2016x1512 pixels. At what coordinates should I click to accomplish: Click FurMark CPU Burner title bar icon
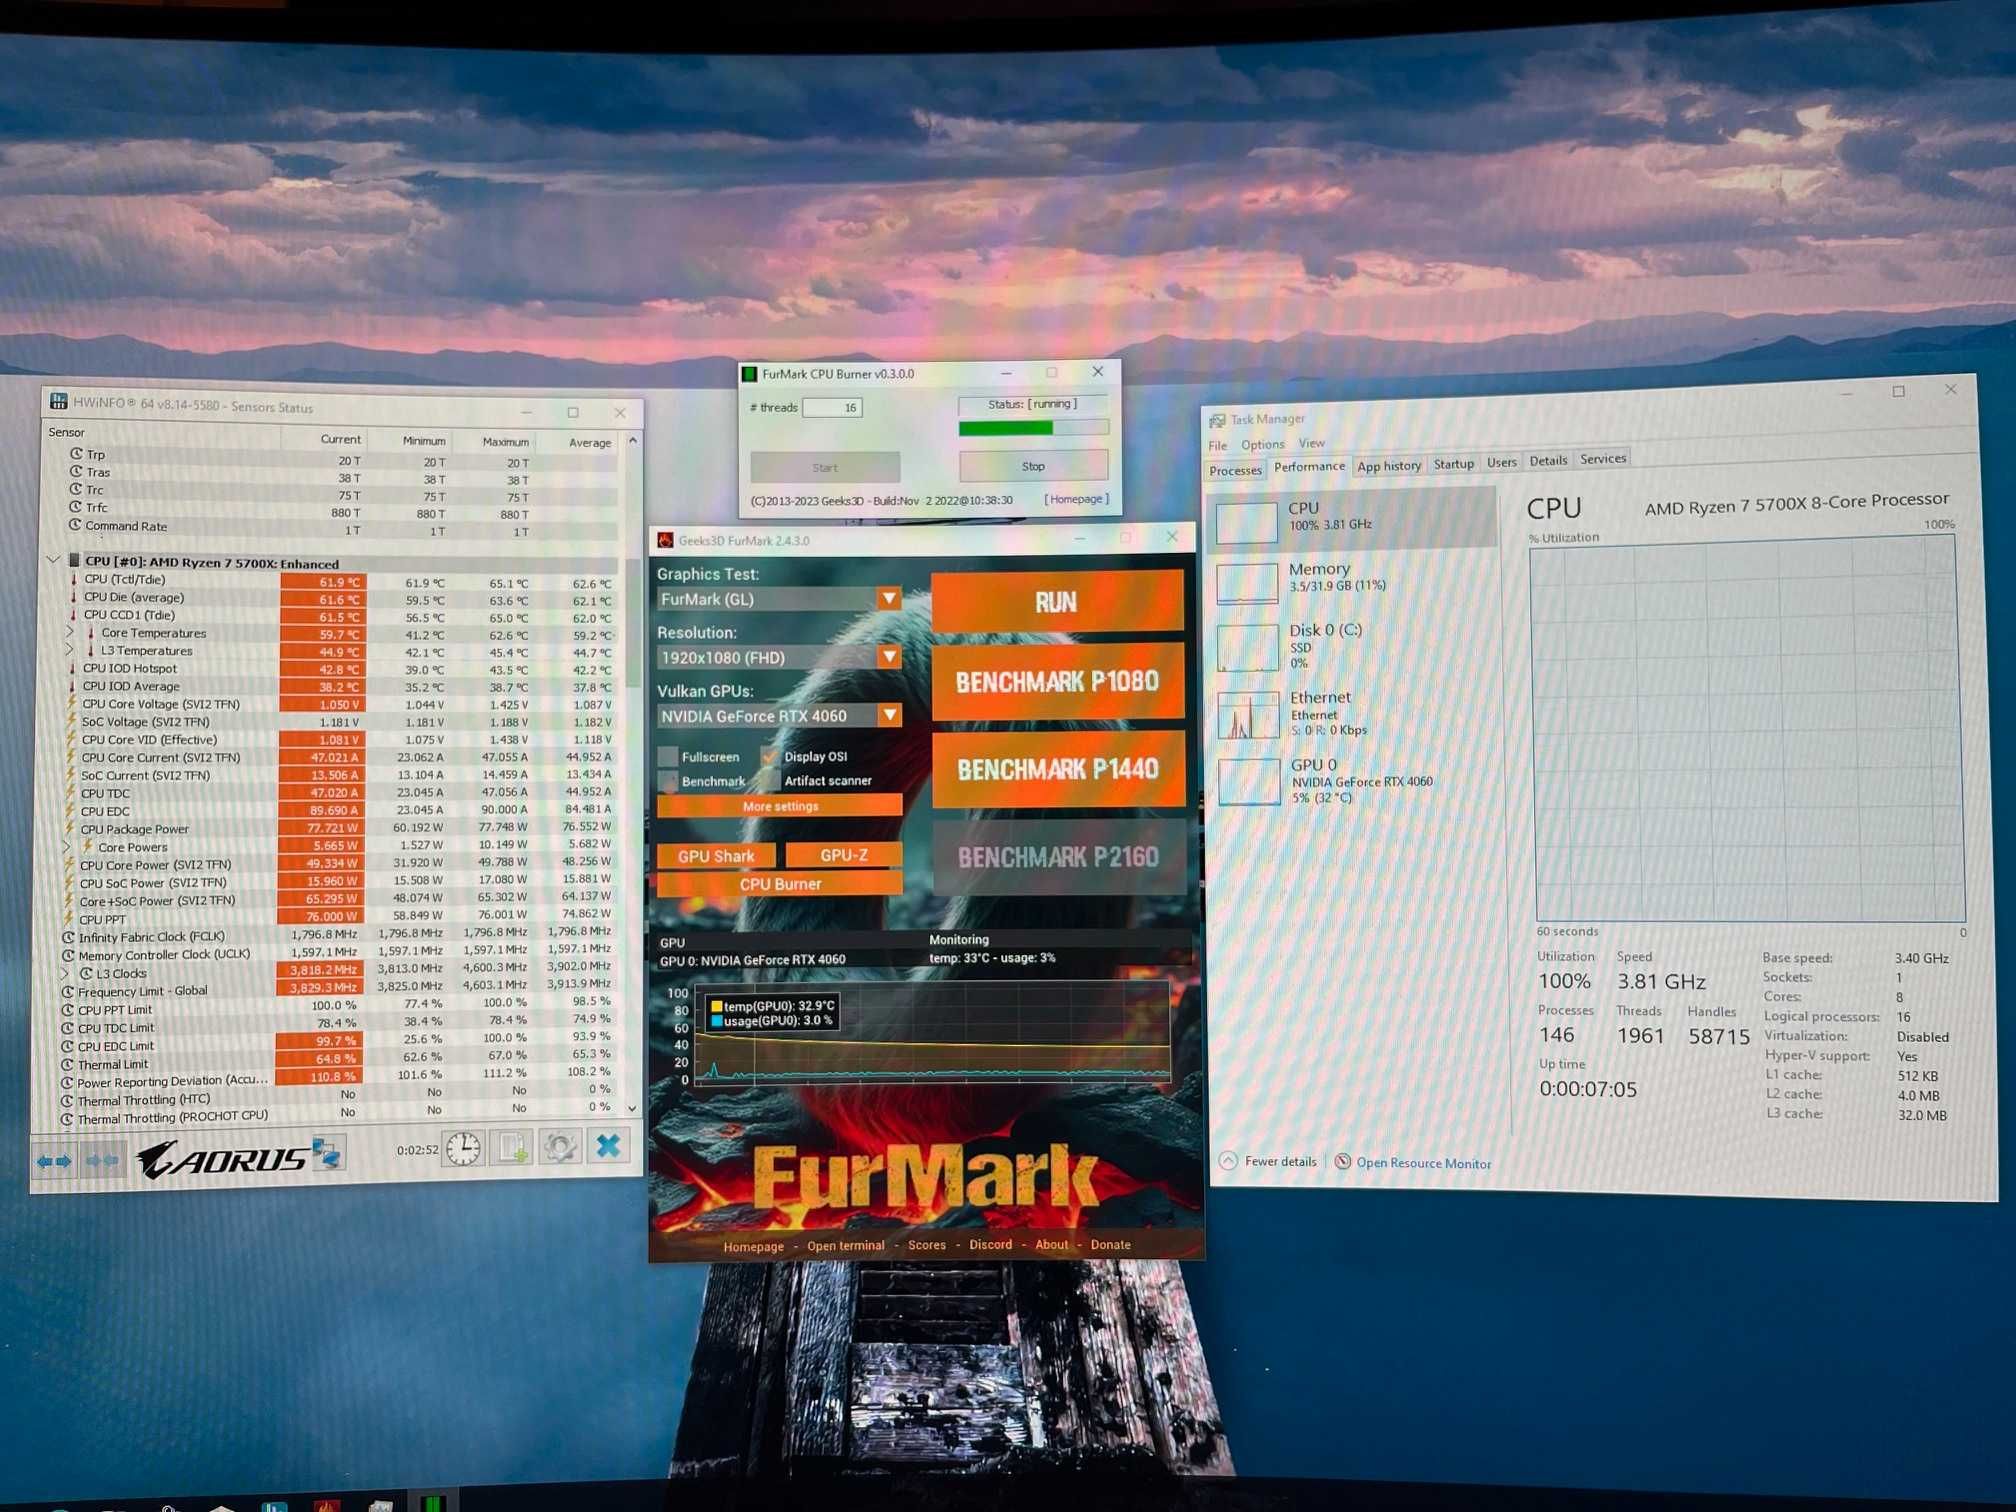click(x=749, y=374)
